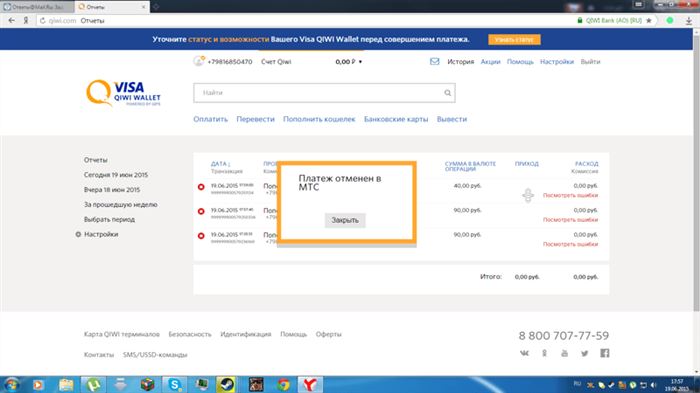
Task: Click red error status icon of 40,00 руб. row
Action: (x=201, y=187)
